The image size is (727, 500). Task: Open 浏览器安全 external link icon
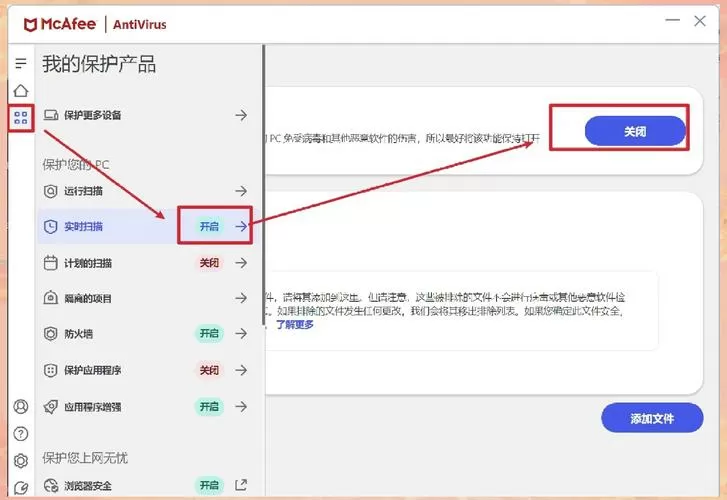pyautogui.click(x=241, y=485)
